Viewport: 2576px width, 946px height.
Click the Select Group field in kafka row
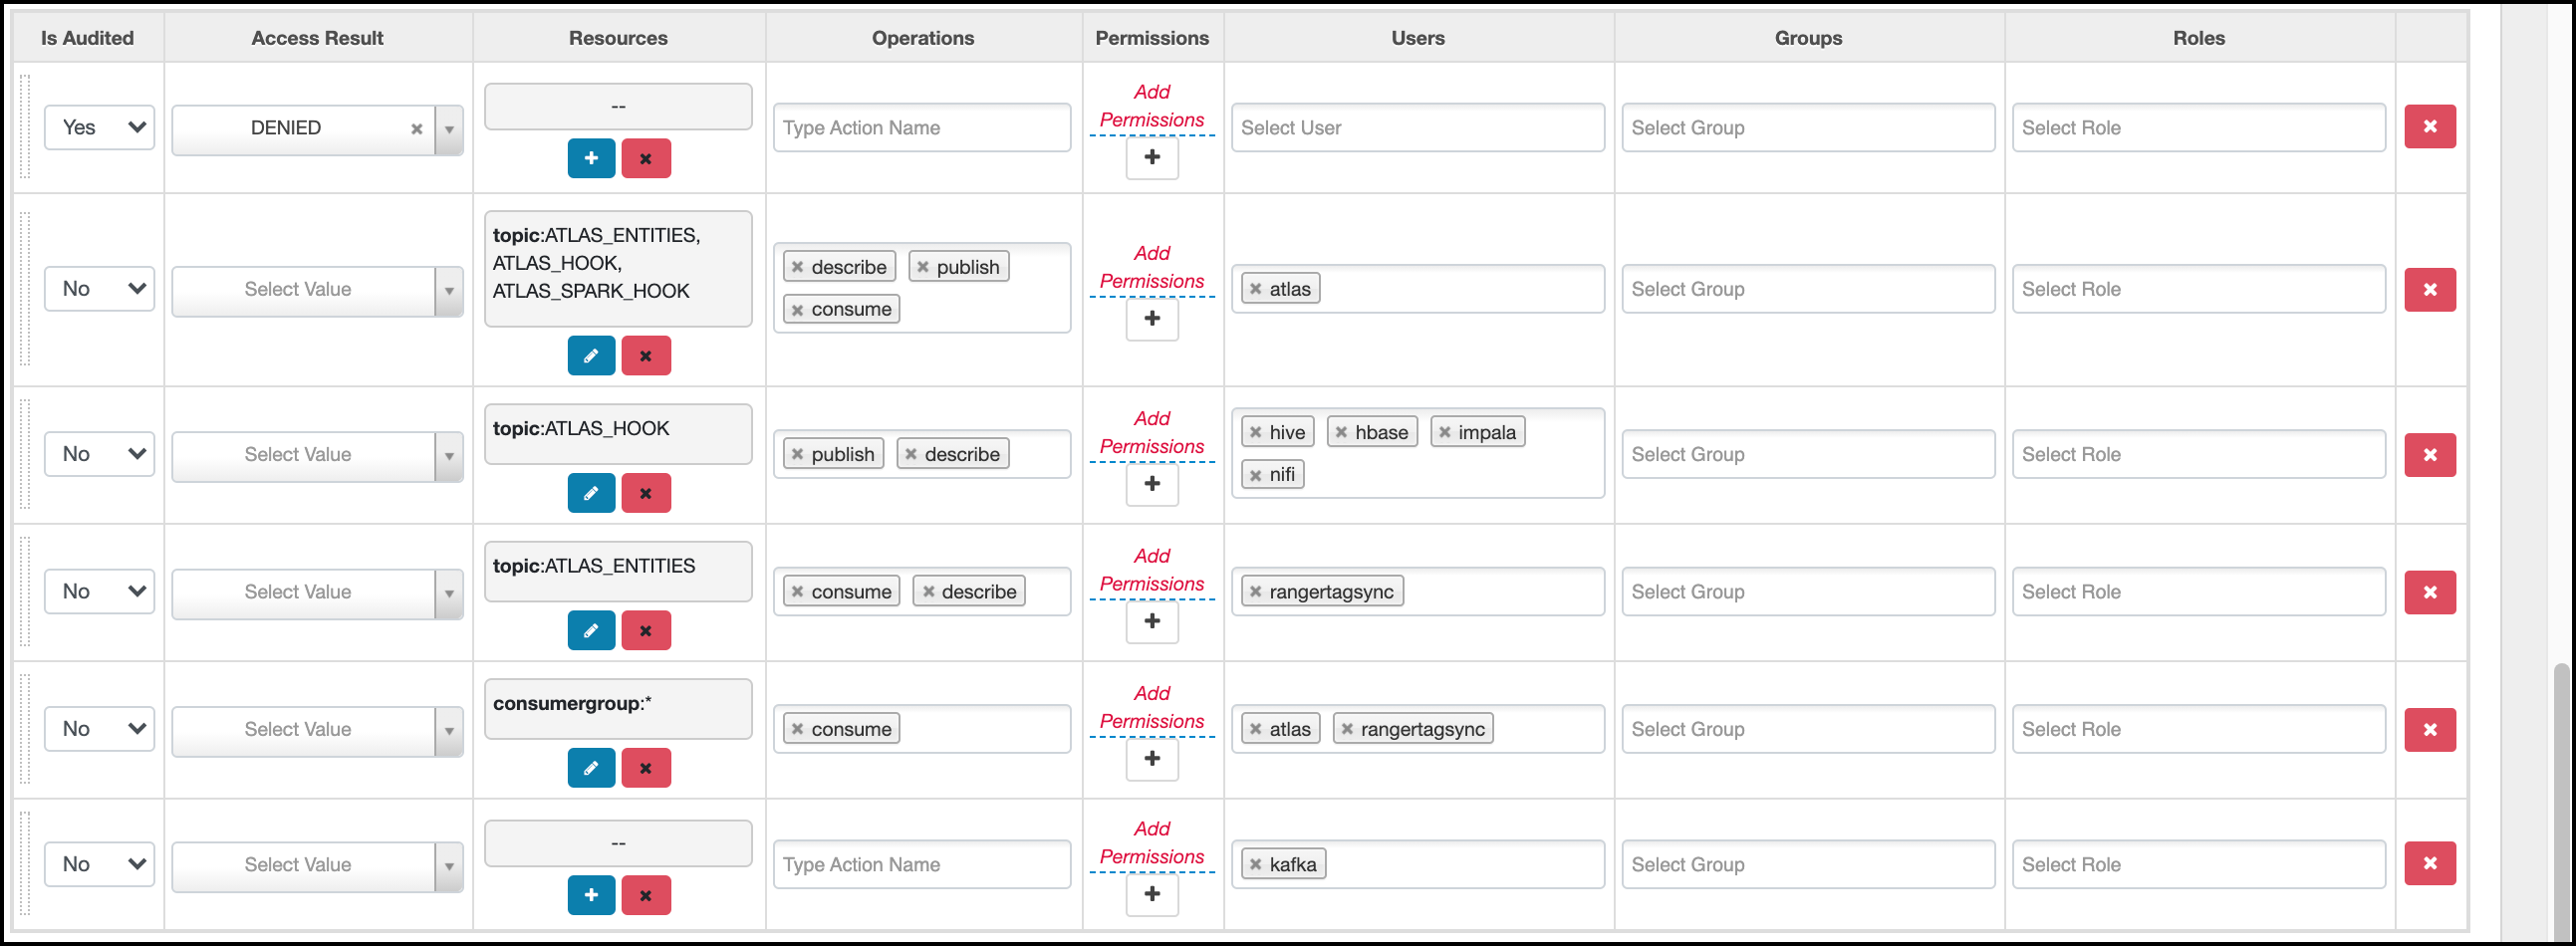click(1807, 865)
